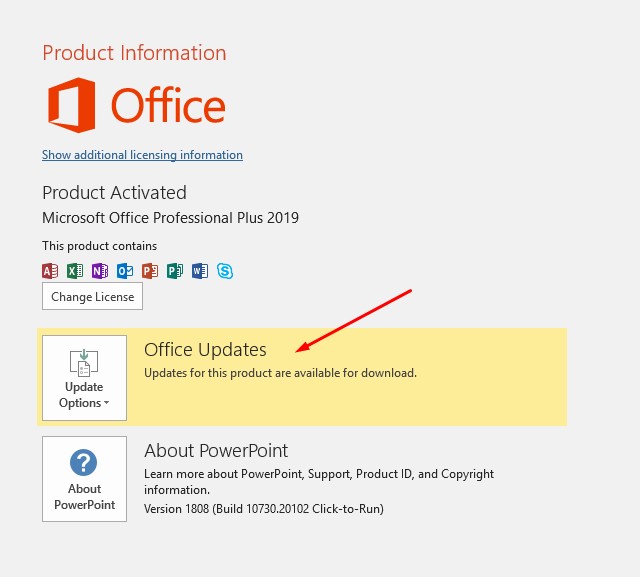Image resolution: width=640 pixels, height=577 pixels.
Task: Click the Product Information title
Action: (x=134, y=53)
